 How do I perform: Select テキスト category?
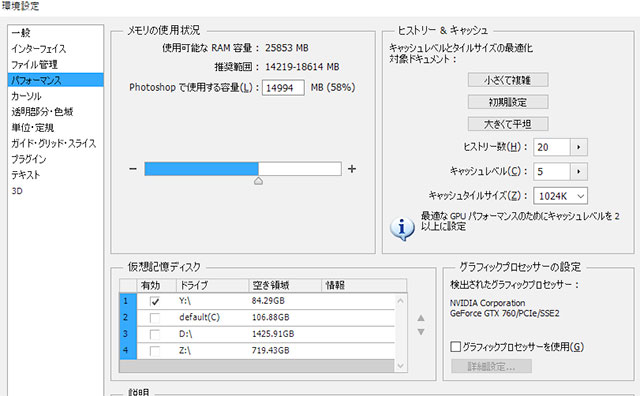[x=25, y=175]
